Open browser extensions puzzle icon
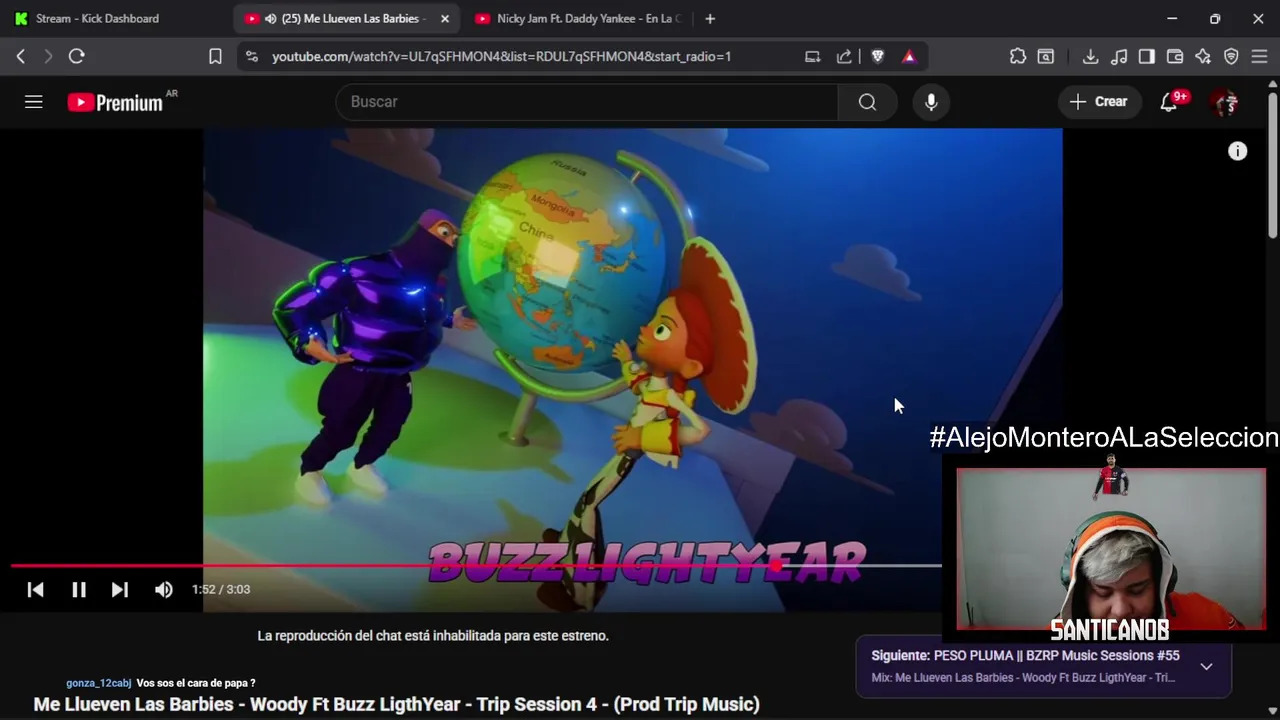1280x720 pixels. (1018, 57)
